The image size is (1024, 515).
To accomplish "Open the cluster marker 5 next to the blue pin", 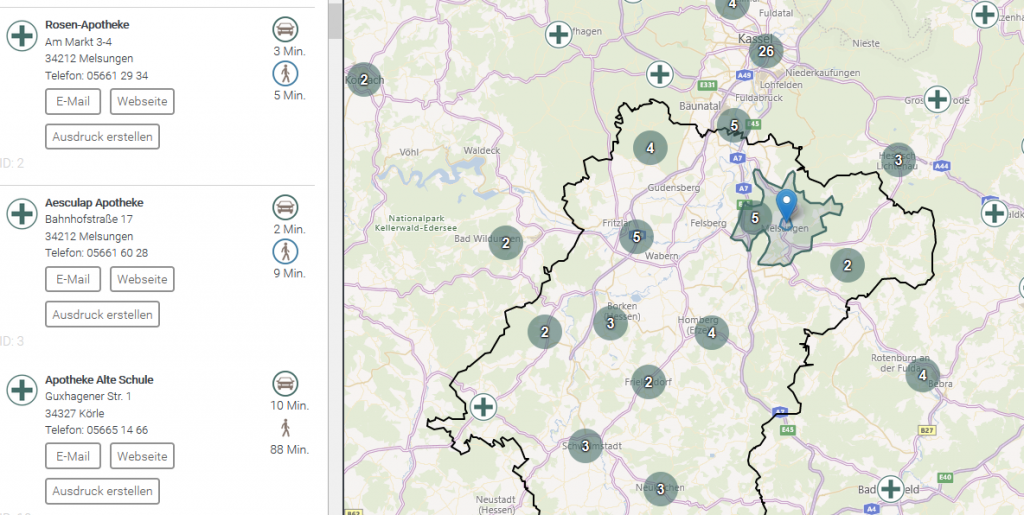I will (756, 217).
